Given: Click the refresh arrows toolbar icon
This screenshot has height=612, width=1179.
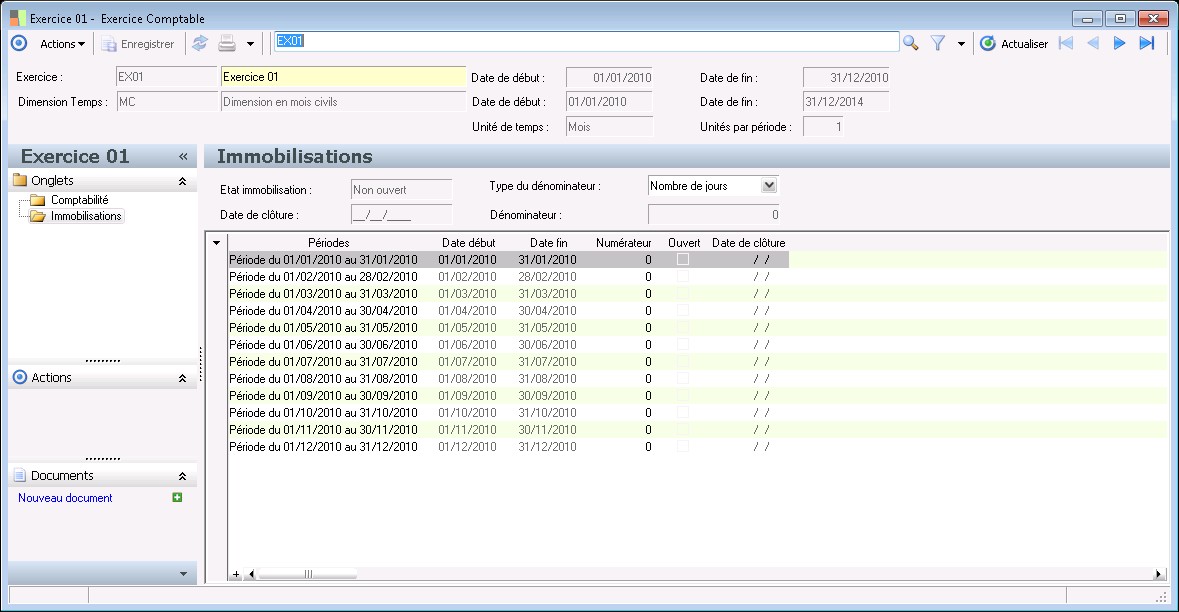Looking at the screenshot, I should coord(200,43).
